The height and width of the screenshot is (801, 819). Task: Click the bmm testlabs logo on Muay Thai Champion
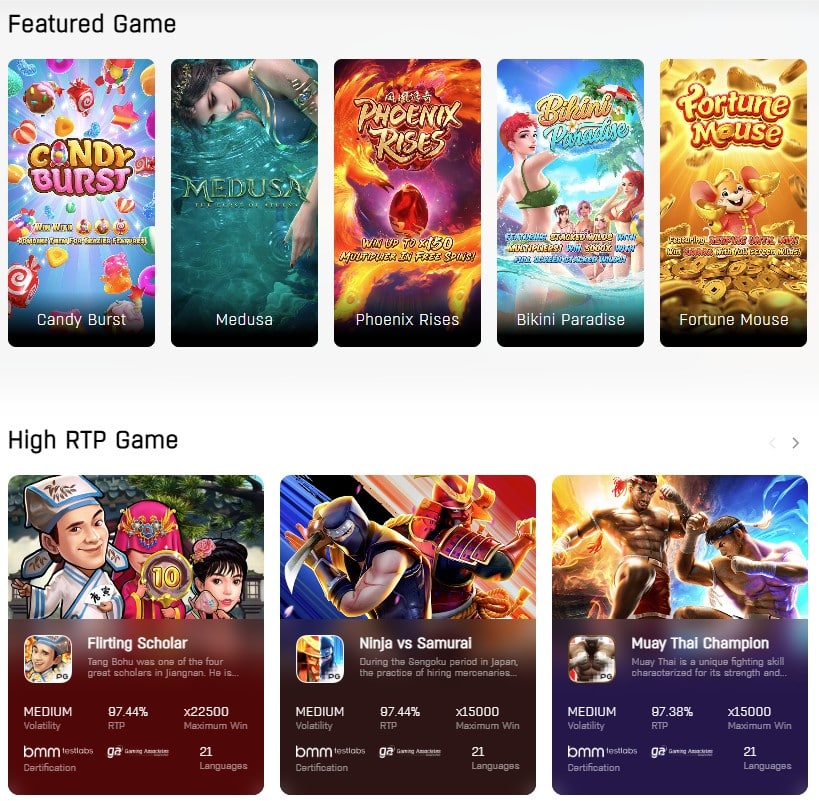pyautogui.click(x=602, y=751)
